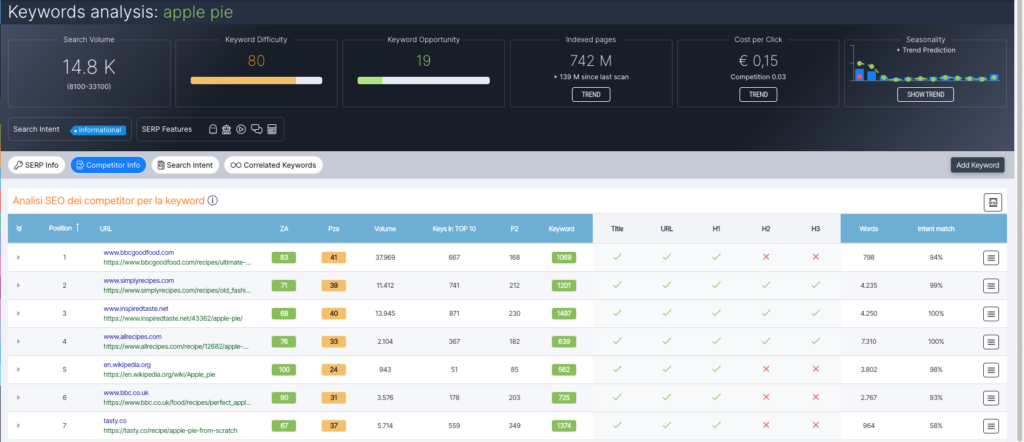Click TREND button under Indexed pages
The width and height of the screenshot is (1024, 442).
[591, 95]
